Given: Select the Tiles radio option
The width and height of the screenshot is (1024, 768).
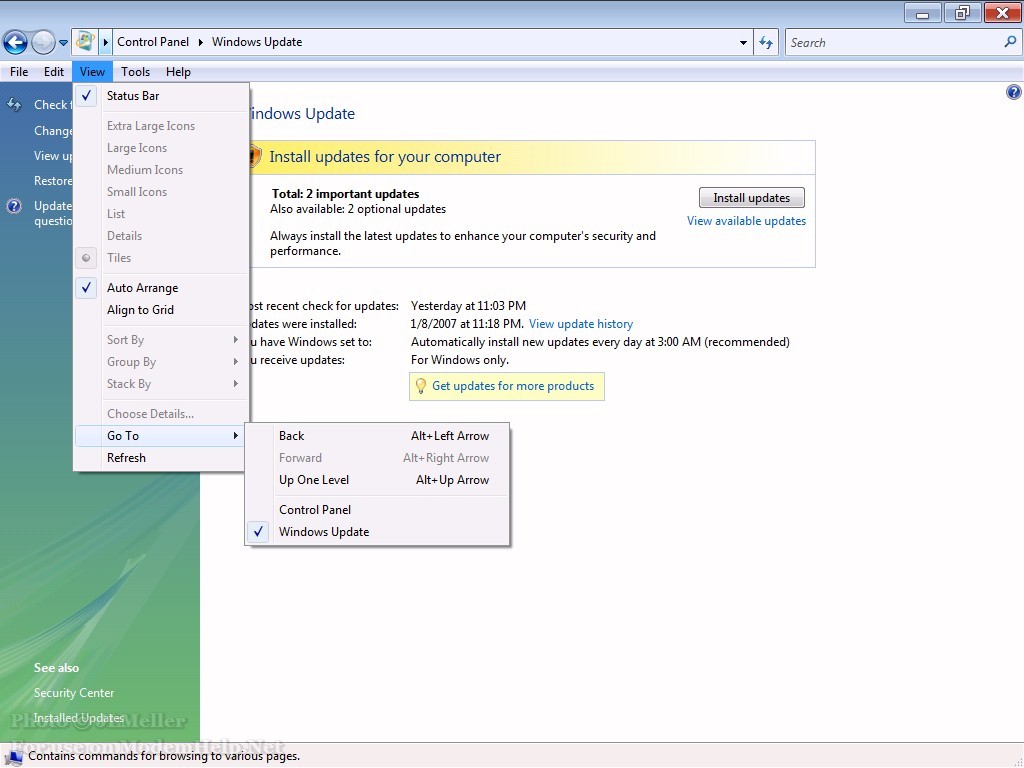Looking at the screenshot, I should click(161, 258).
